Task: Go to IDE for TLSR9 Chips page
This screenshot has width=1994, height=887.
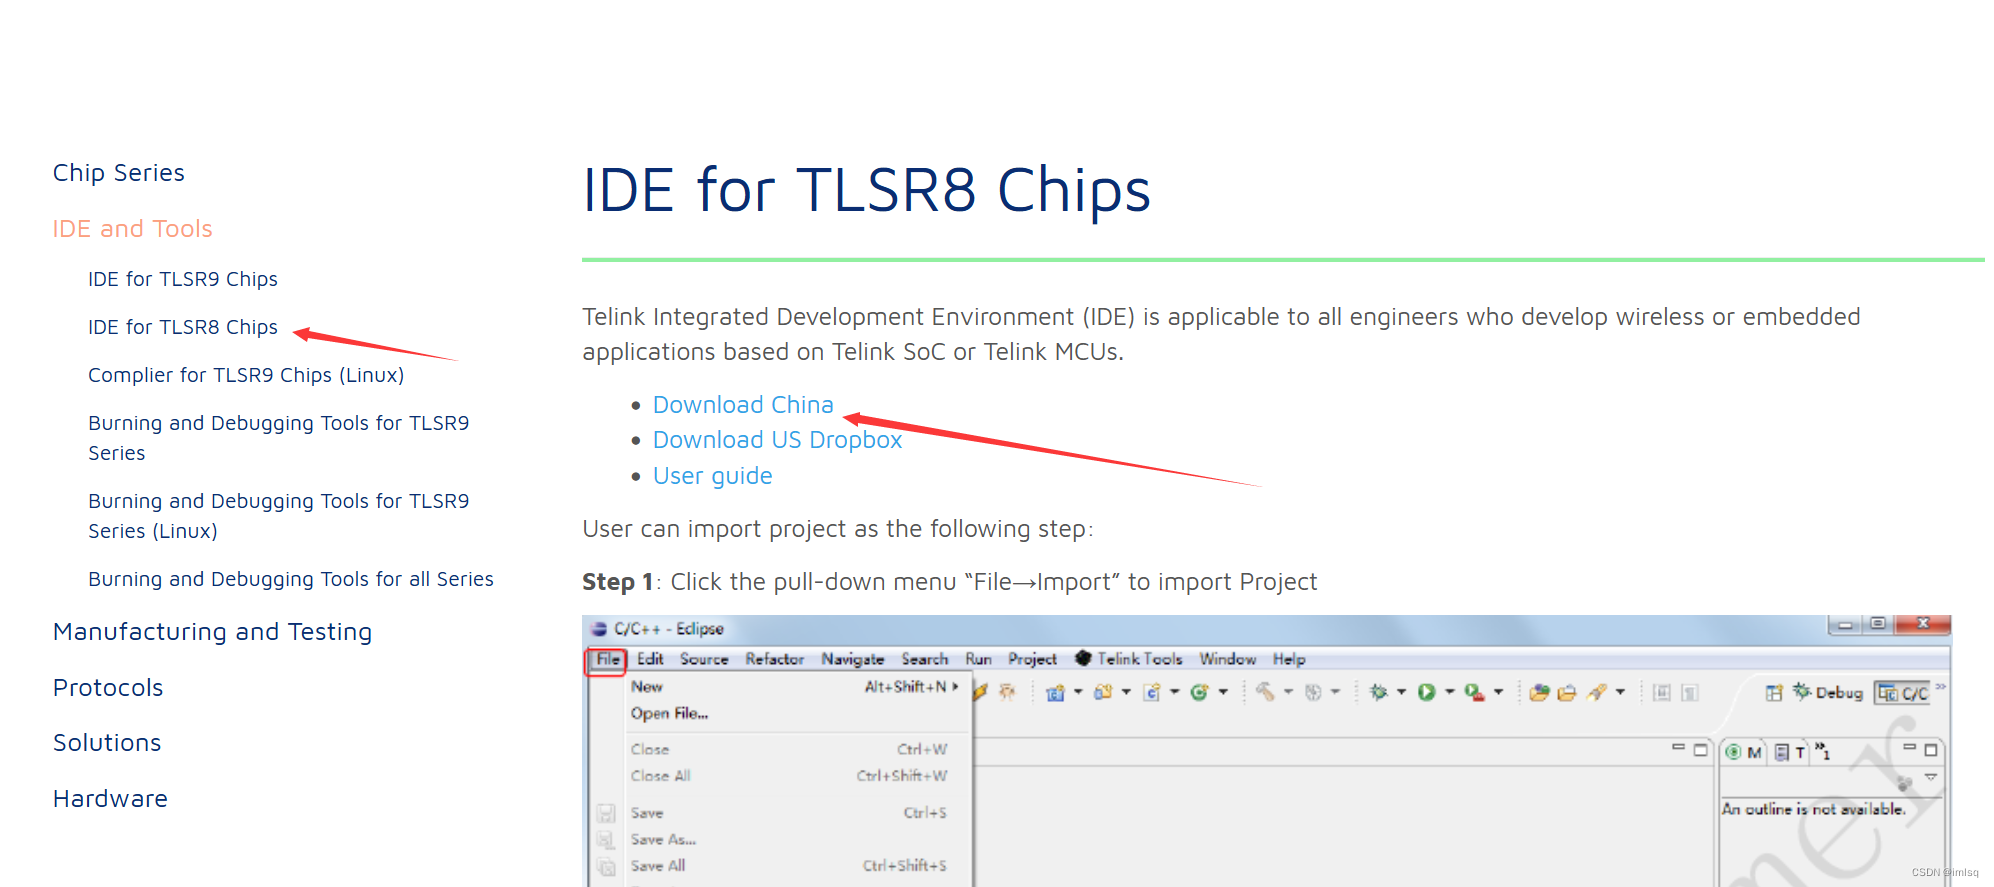Action: 183,279
